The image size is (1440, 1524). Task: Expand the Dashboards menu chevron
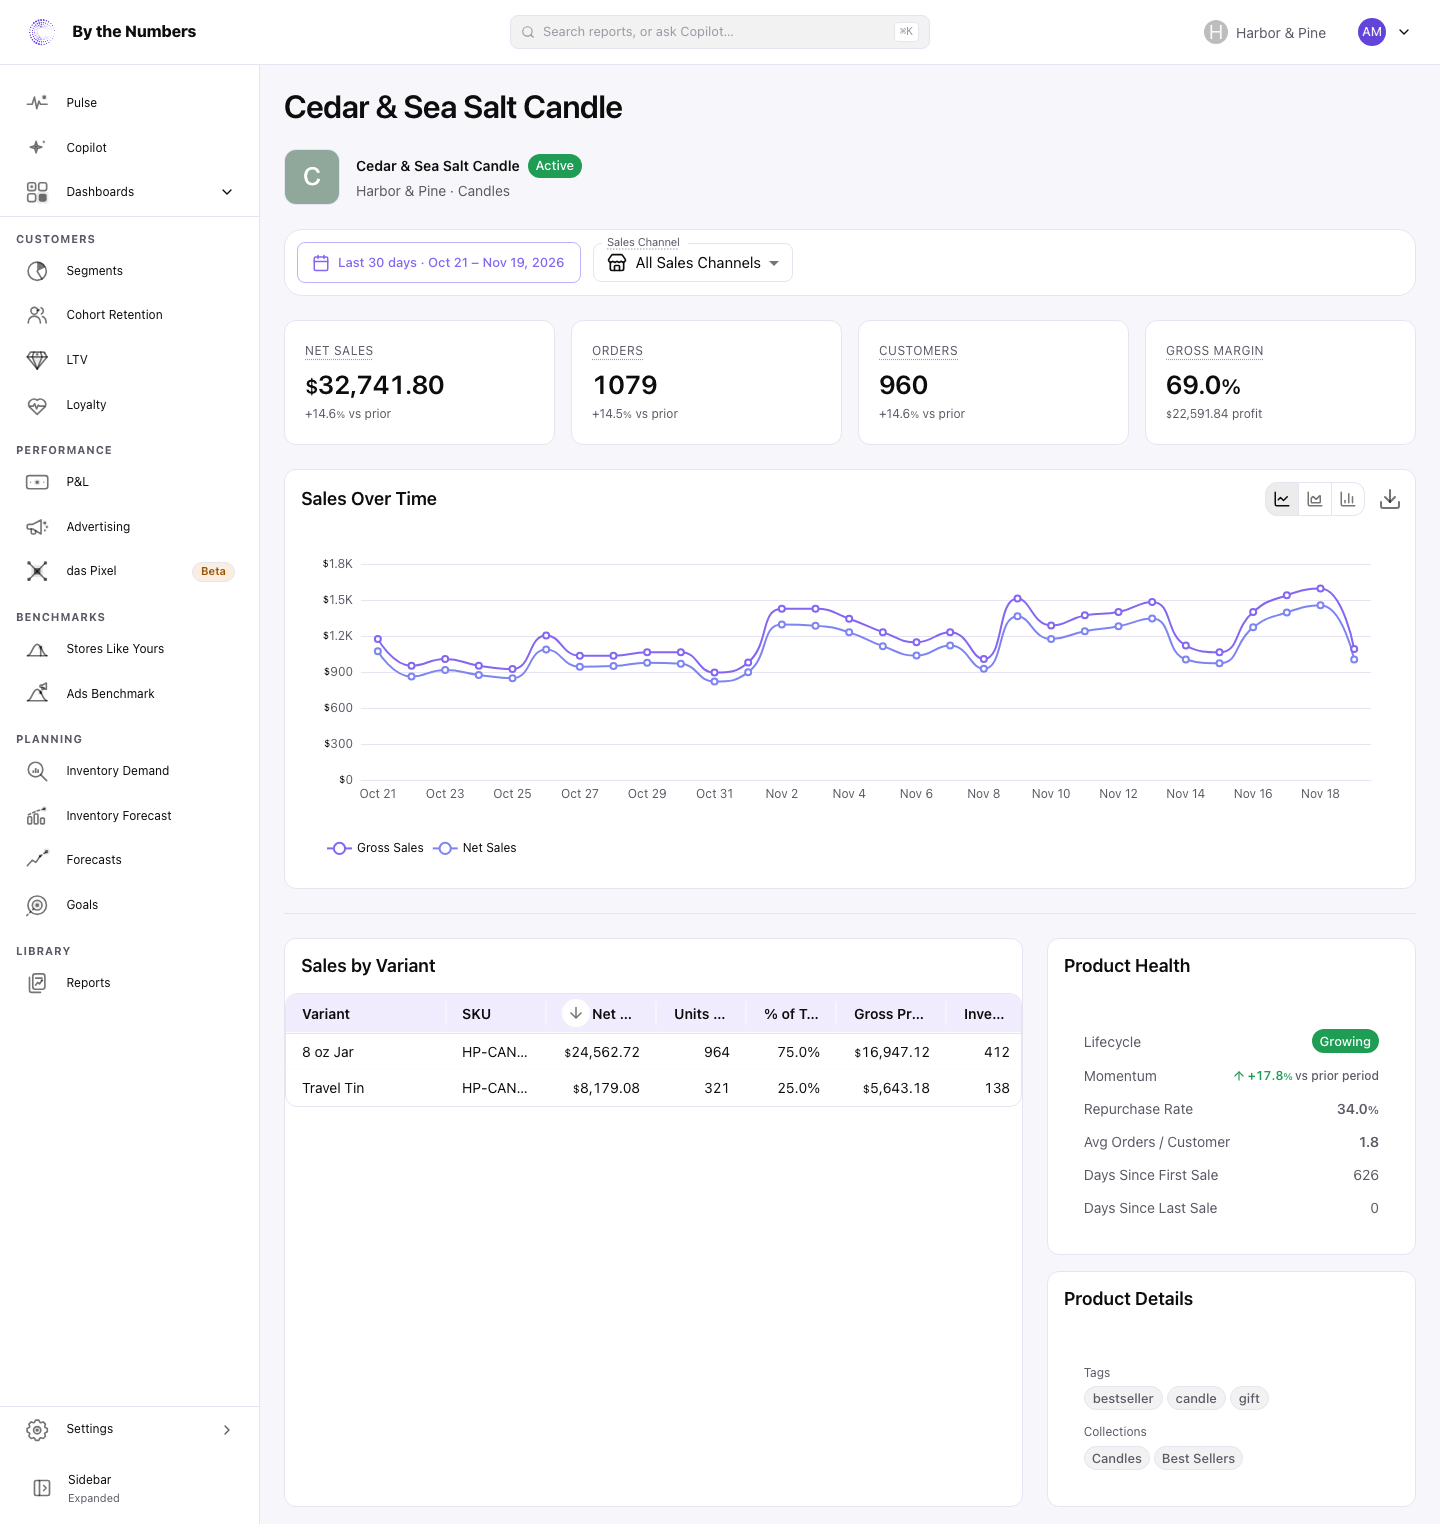(x=227, y=192)
